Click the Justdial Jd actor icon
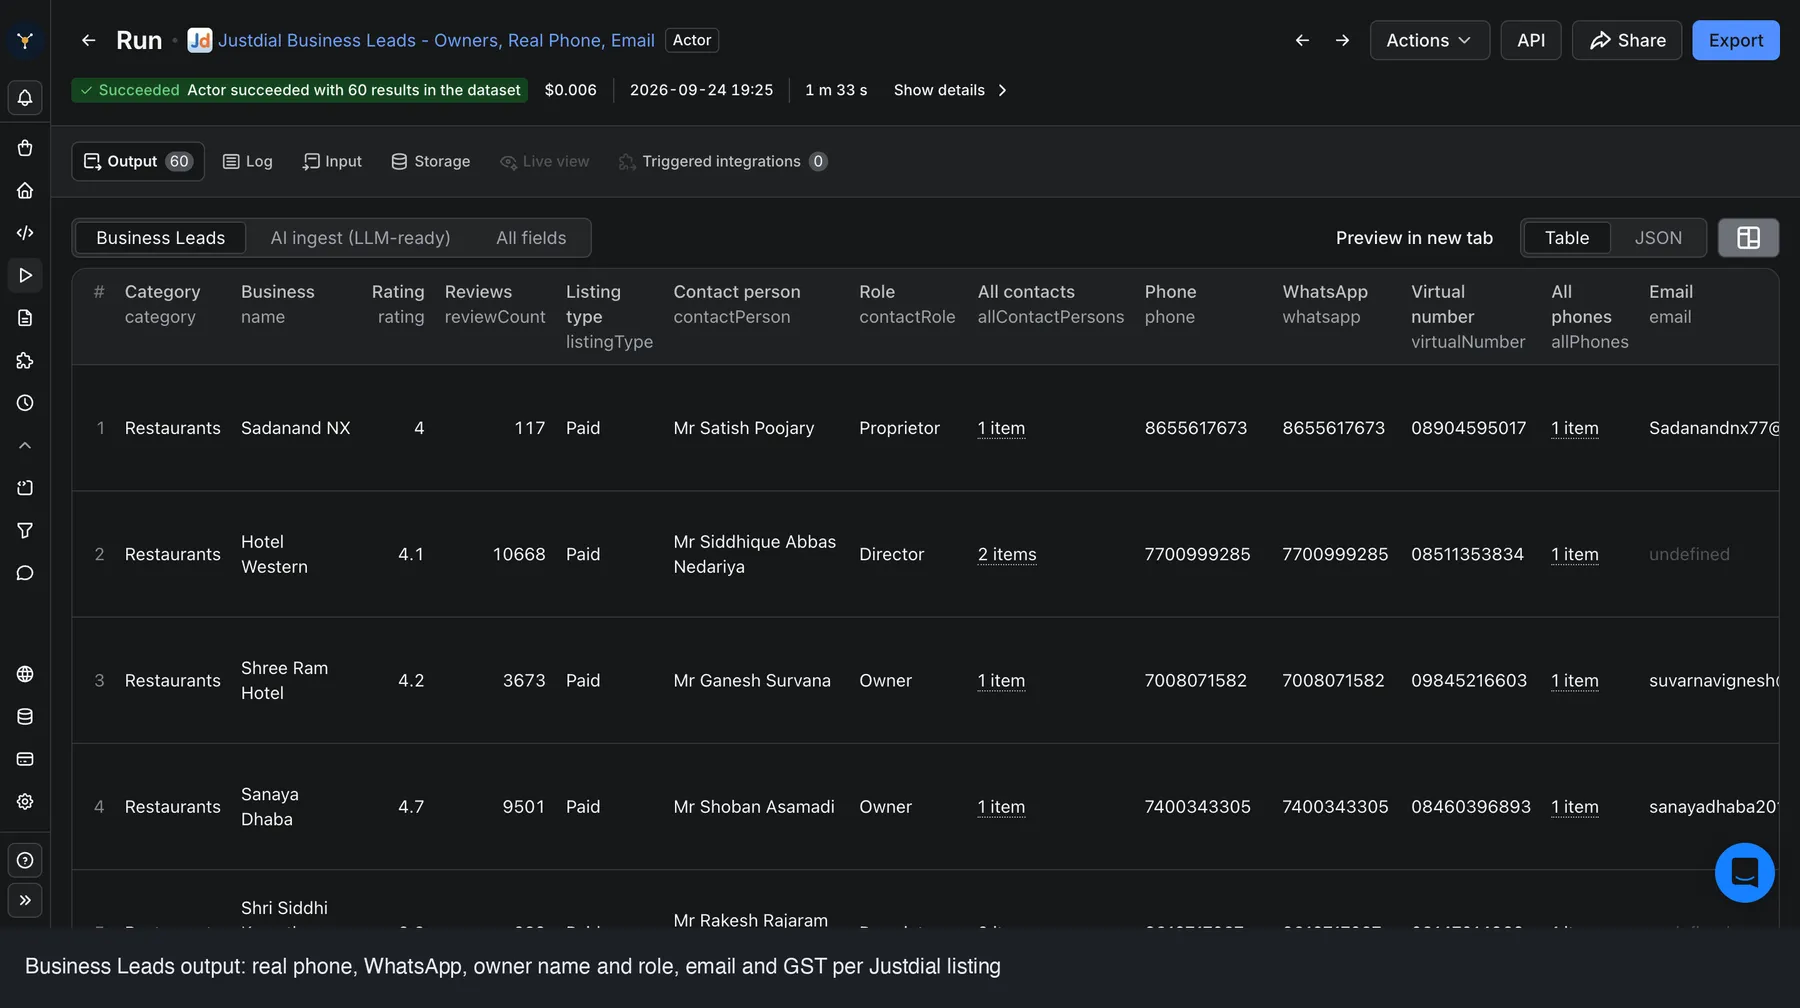The height and width of the screenshot is (1008, 1800). [200, 40]
